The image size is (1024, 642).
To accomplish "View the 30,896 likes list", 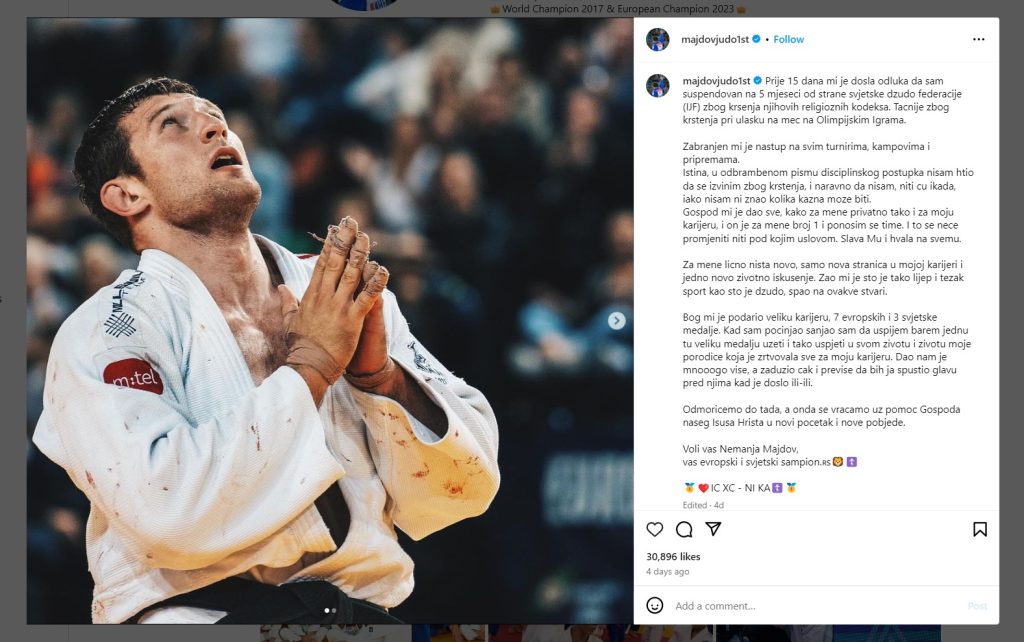I will click(673, 556).
